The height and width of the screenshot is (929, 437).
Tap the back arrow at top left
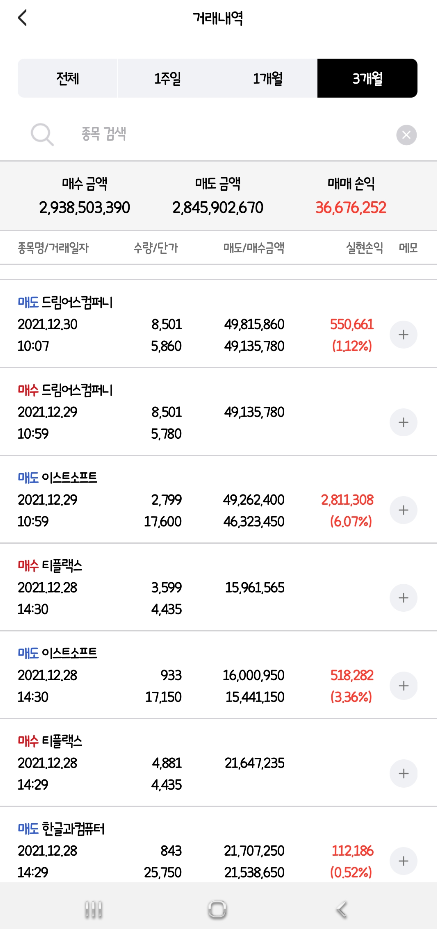tap(23, 18)
